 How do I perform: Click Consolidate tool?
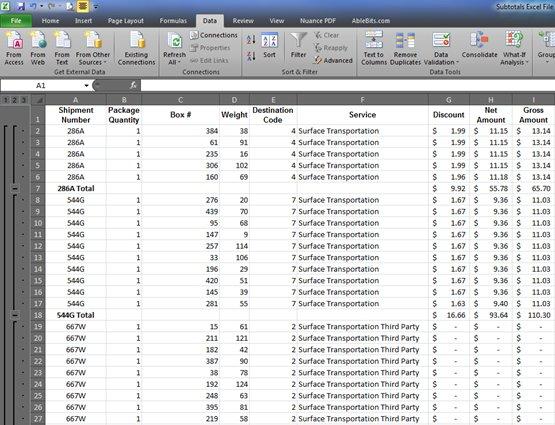[479, 45]
